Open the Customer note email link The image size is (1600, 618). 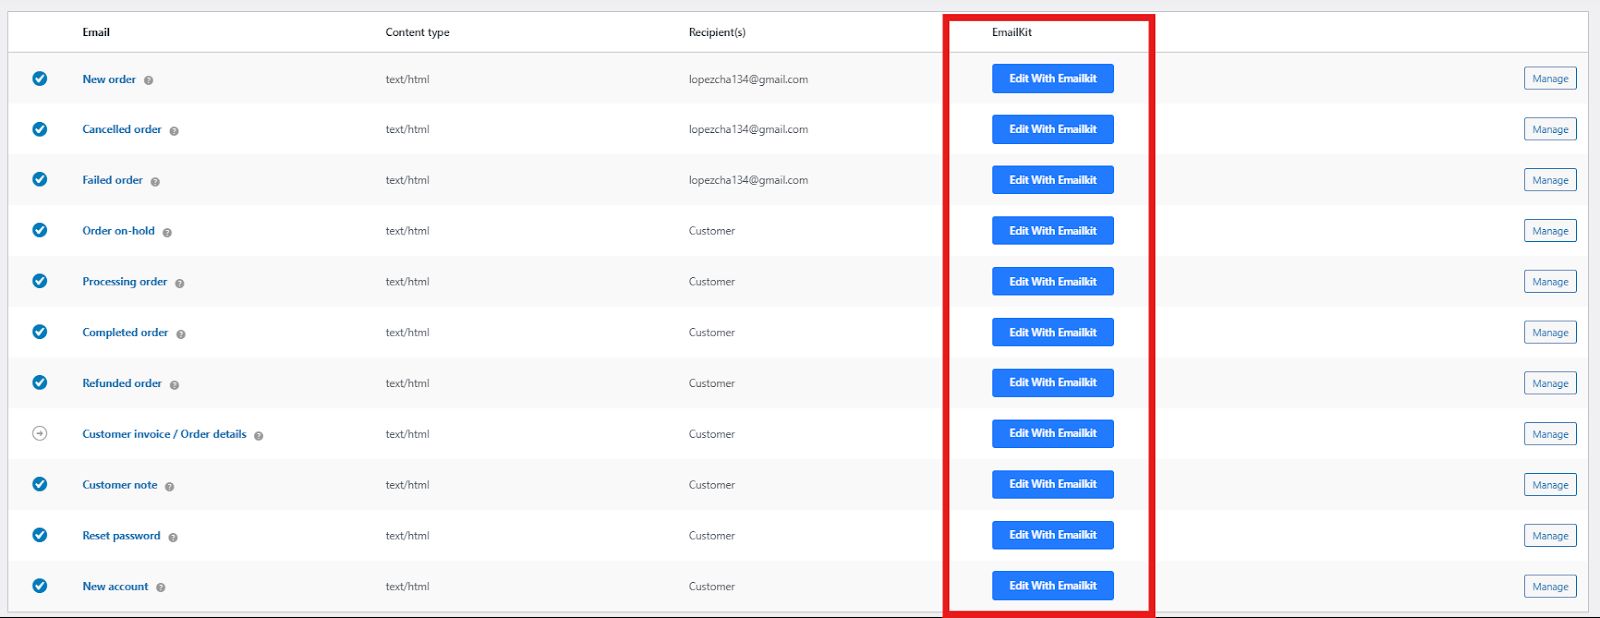pos(120,485)
